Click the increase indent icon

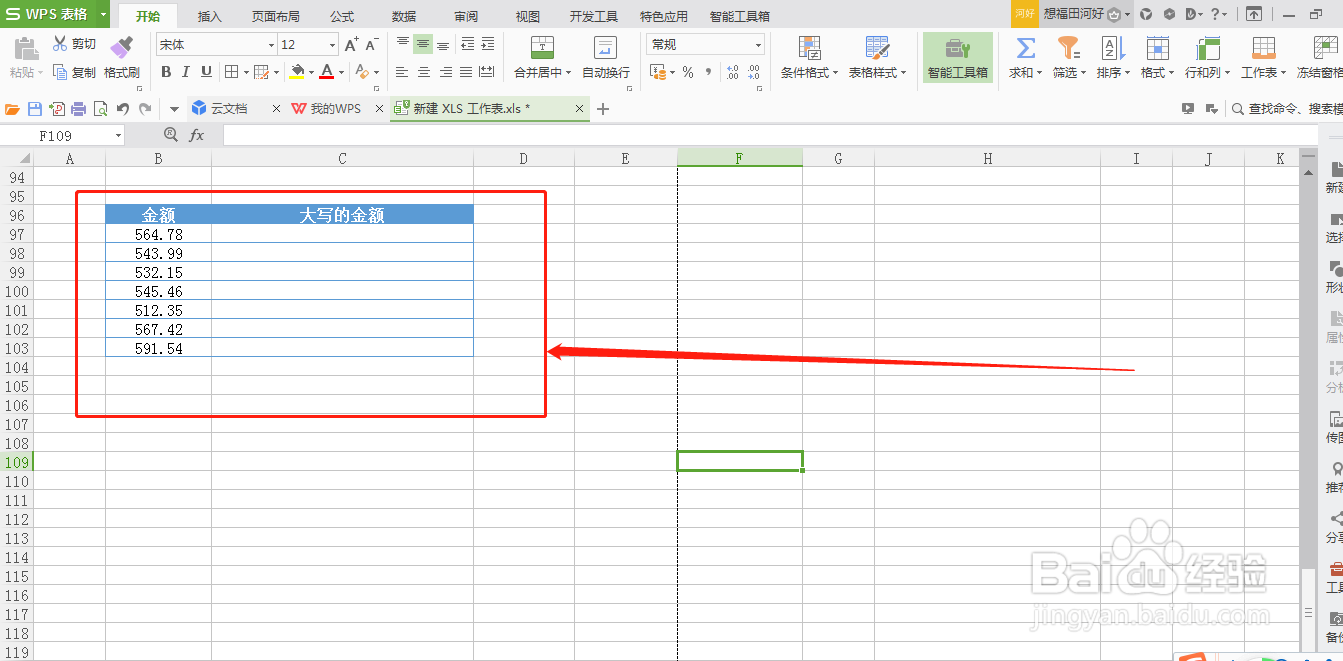[x=488, y=44]
